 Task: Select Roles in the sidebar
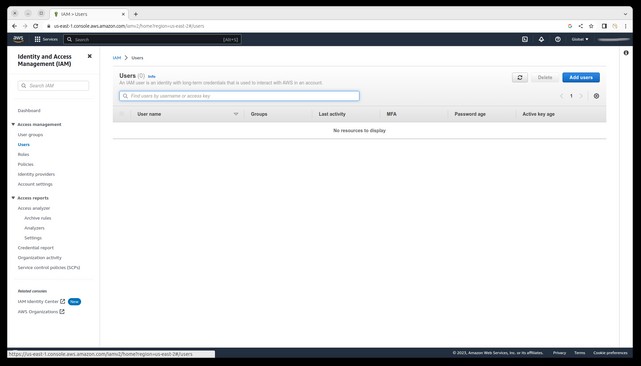click(23, 154)
